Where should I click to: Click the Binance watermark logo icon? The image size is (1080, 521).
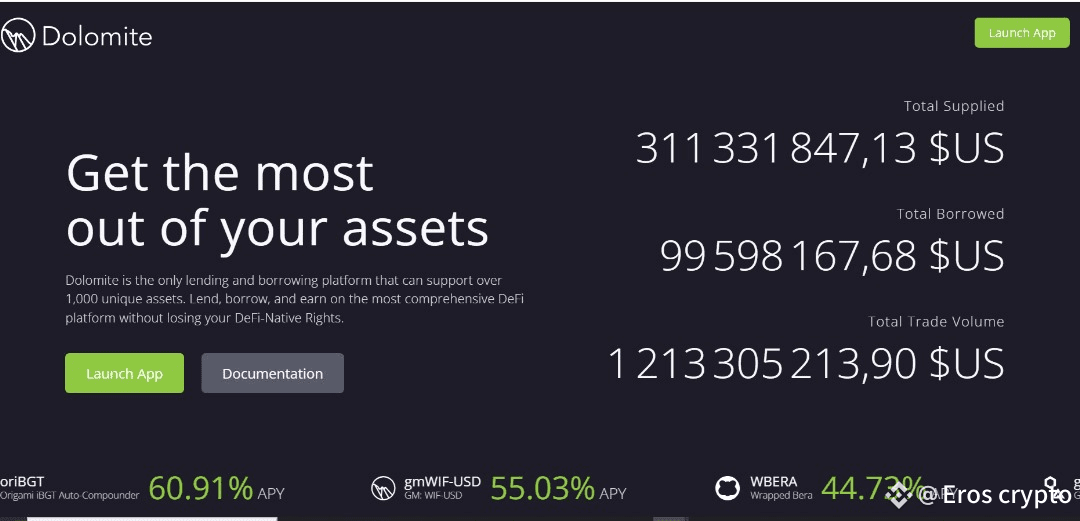pyautogui.click(x=898, y=491)
